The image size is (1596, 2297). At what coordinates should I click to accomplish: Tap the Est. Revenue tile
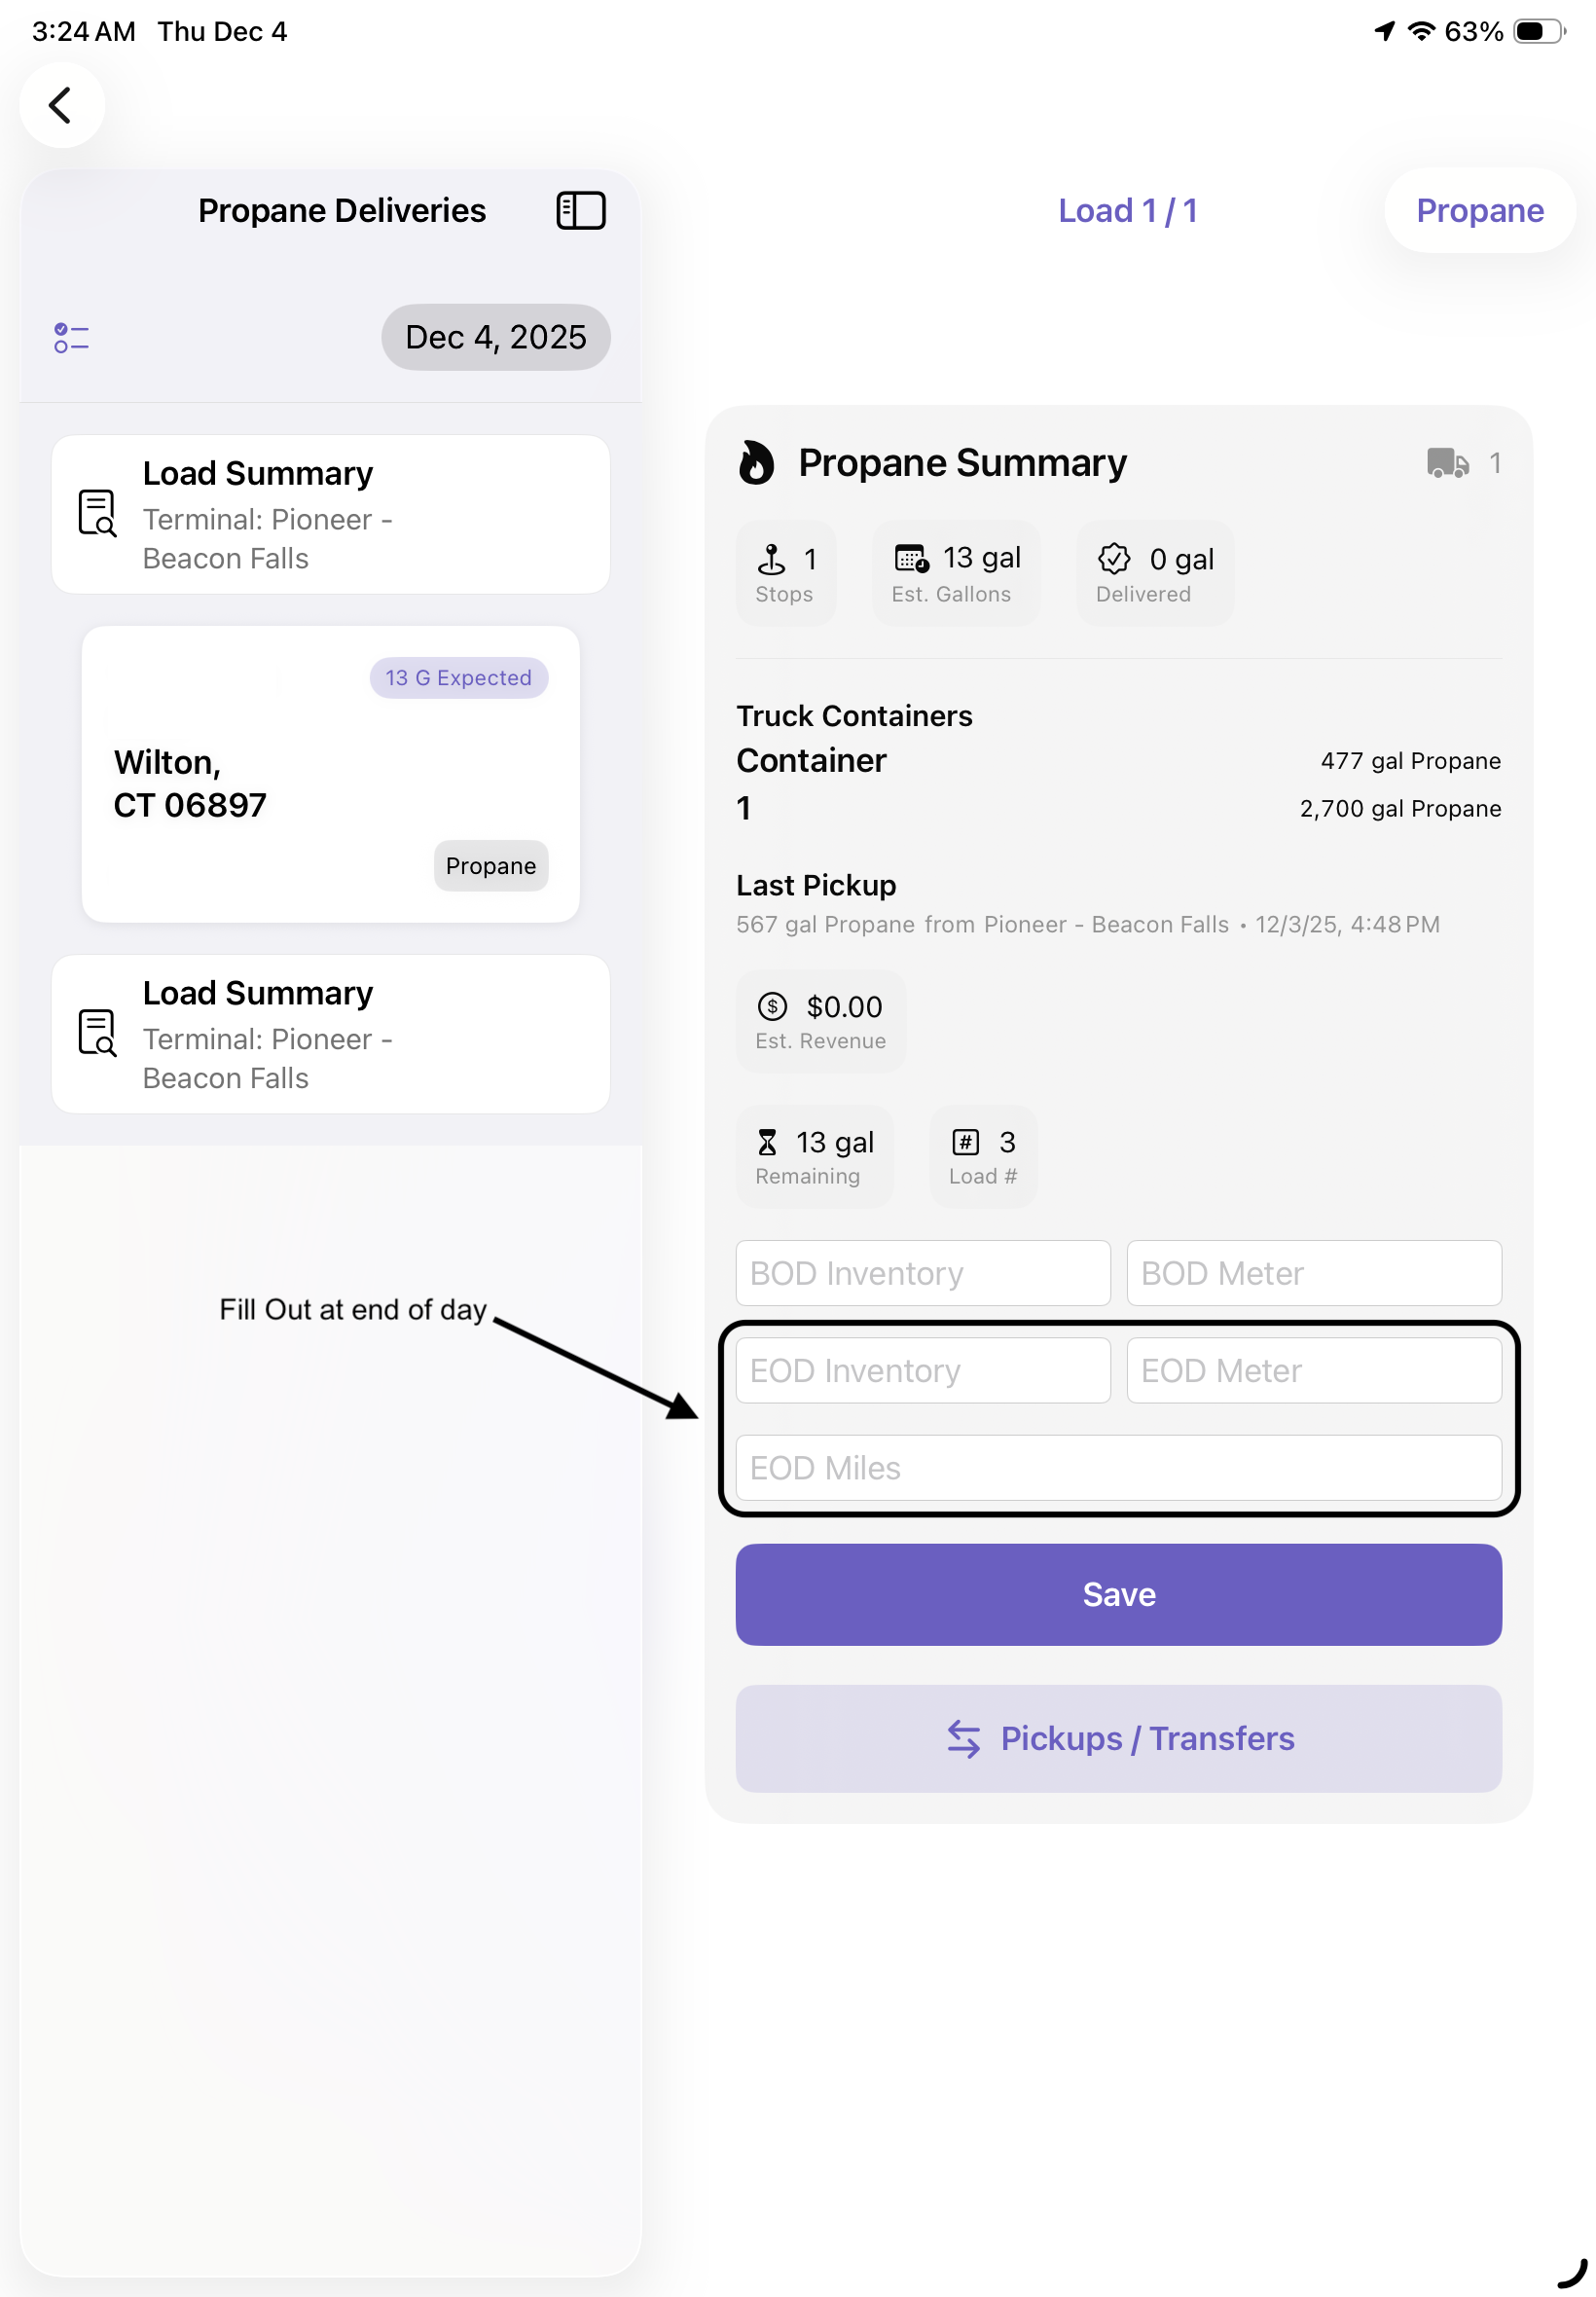(x=820, y=1021)
